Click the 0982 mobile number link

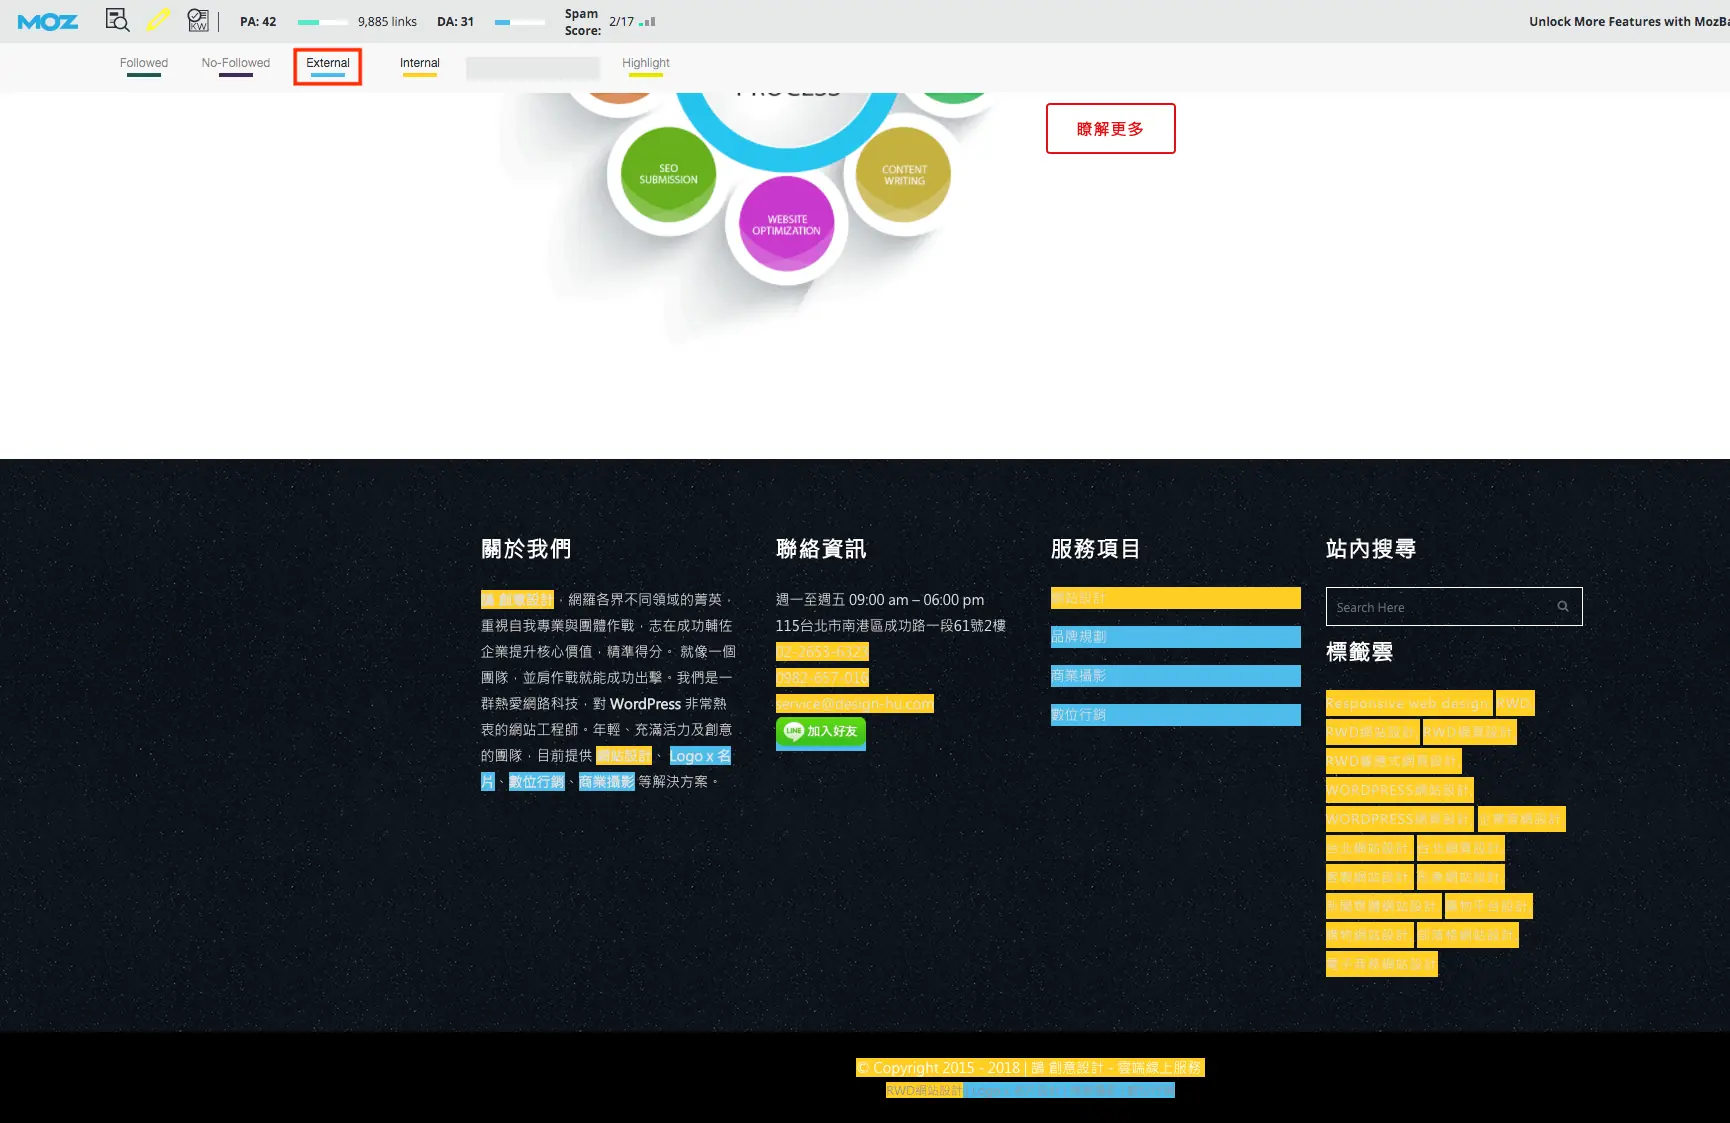tap(822, 678)
